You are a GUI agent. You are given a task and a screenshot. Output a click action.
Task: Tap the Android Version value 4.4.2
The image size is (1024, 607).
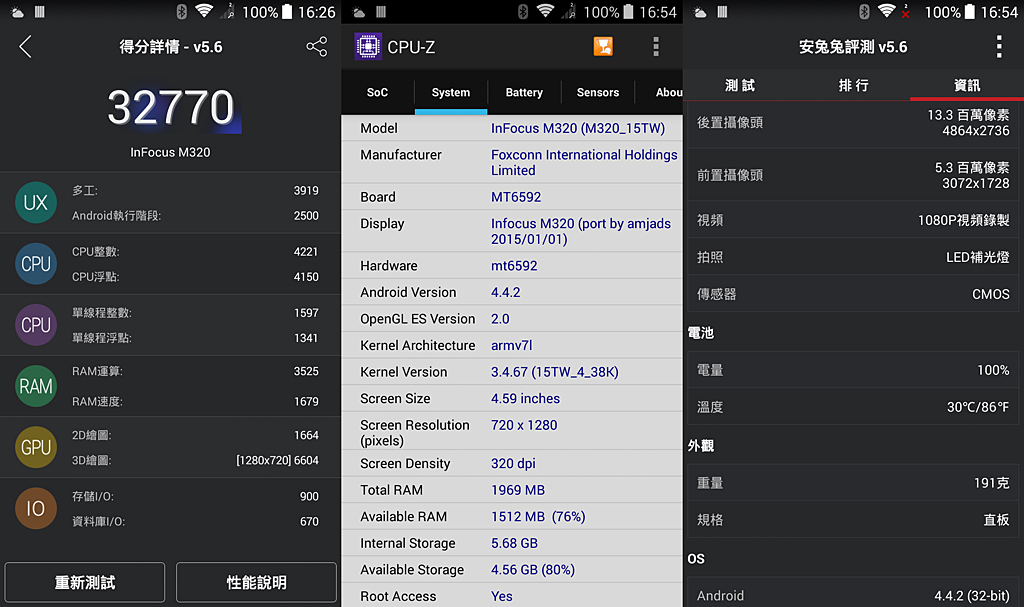505,292
